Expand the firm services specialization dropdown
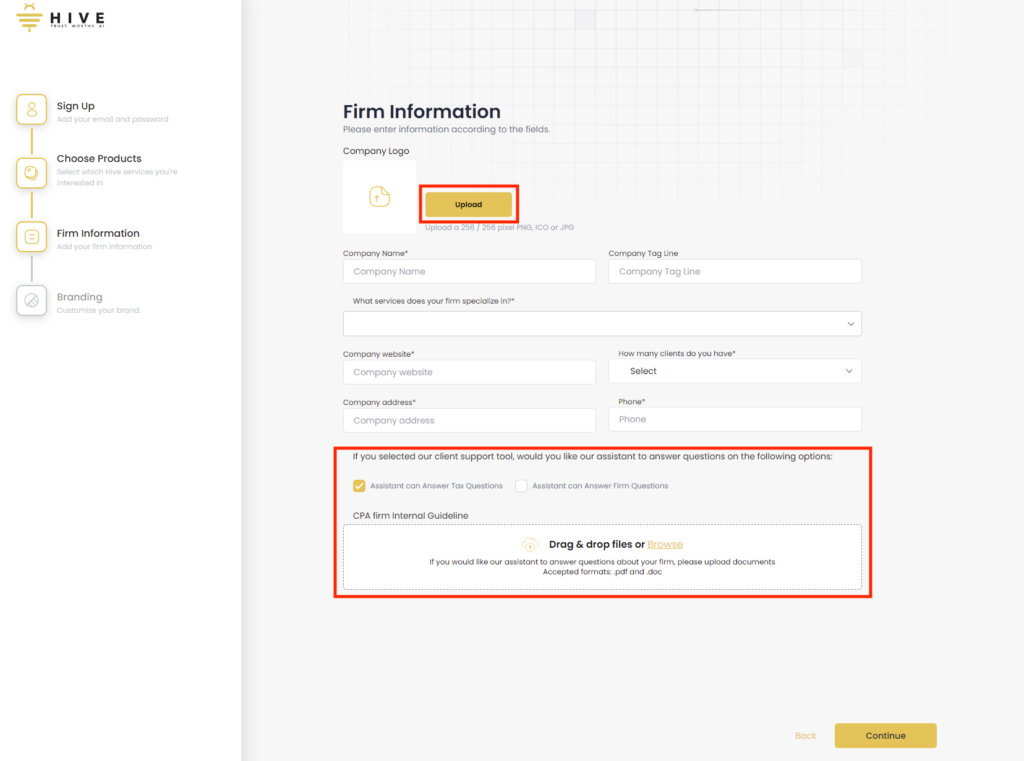1024x761 pixels. point(602,323)
